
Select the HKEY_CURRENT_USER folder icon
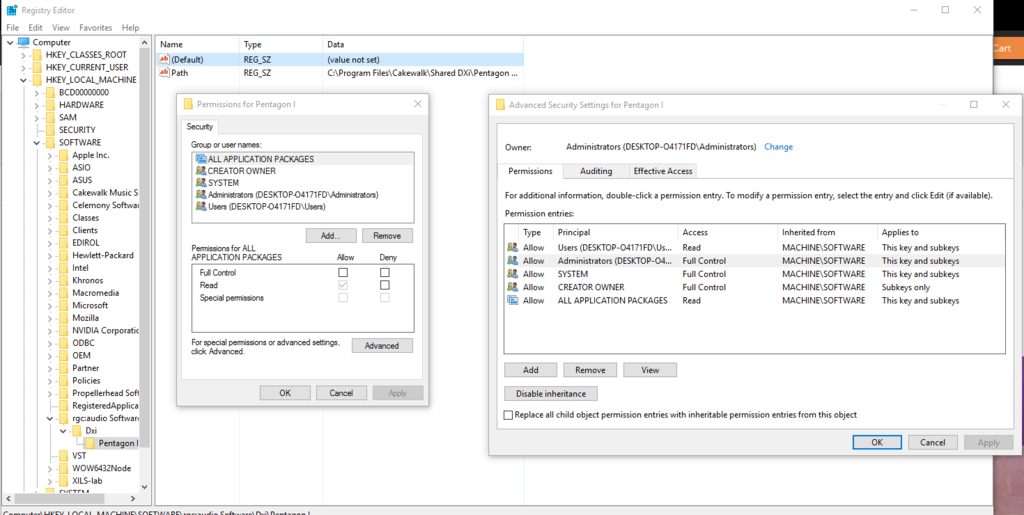pos(38,68)
